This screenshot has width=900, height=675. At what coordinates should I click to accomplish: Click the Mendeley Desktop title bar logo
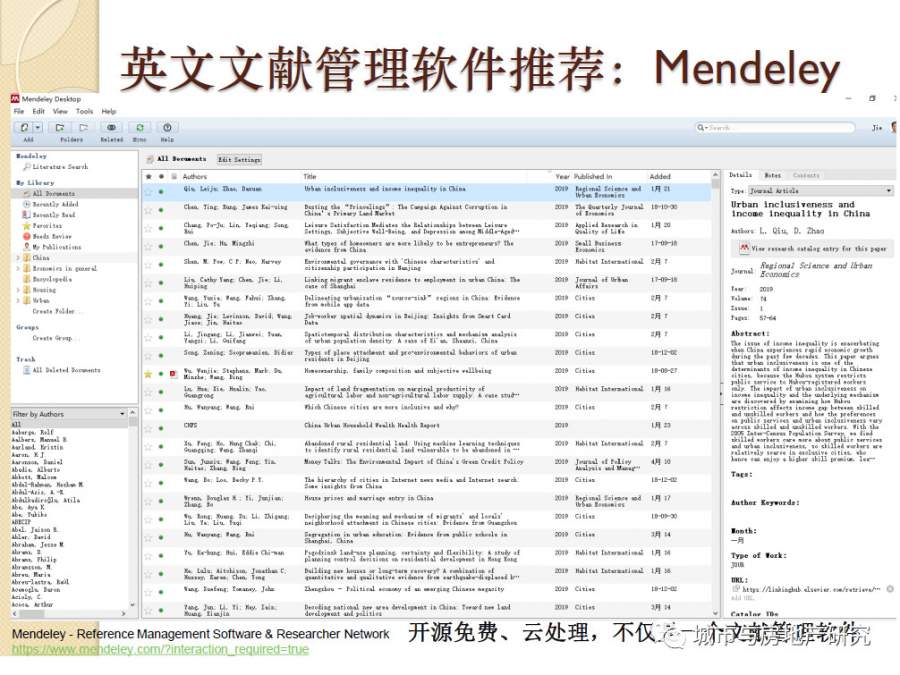coord(15,99)
